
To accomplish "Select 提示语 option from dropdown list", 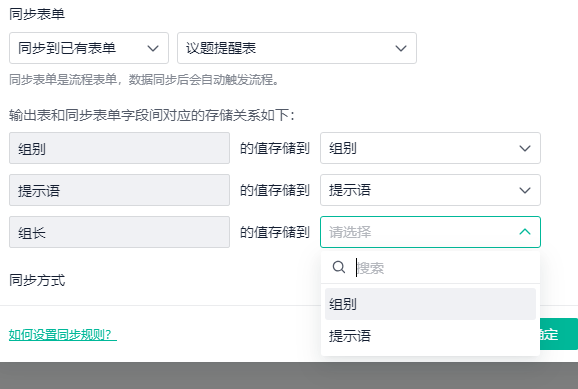I will point(430,336).
